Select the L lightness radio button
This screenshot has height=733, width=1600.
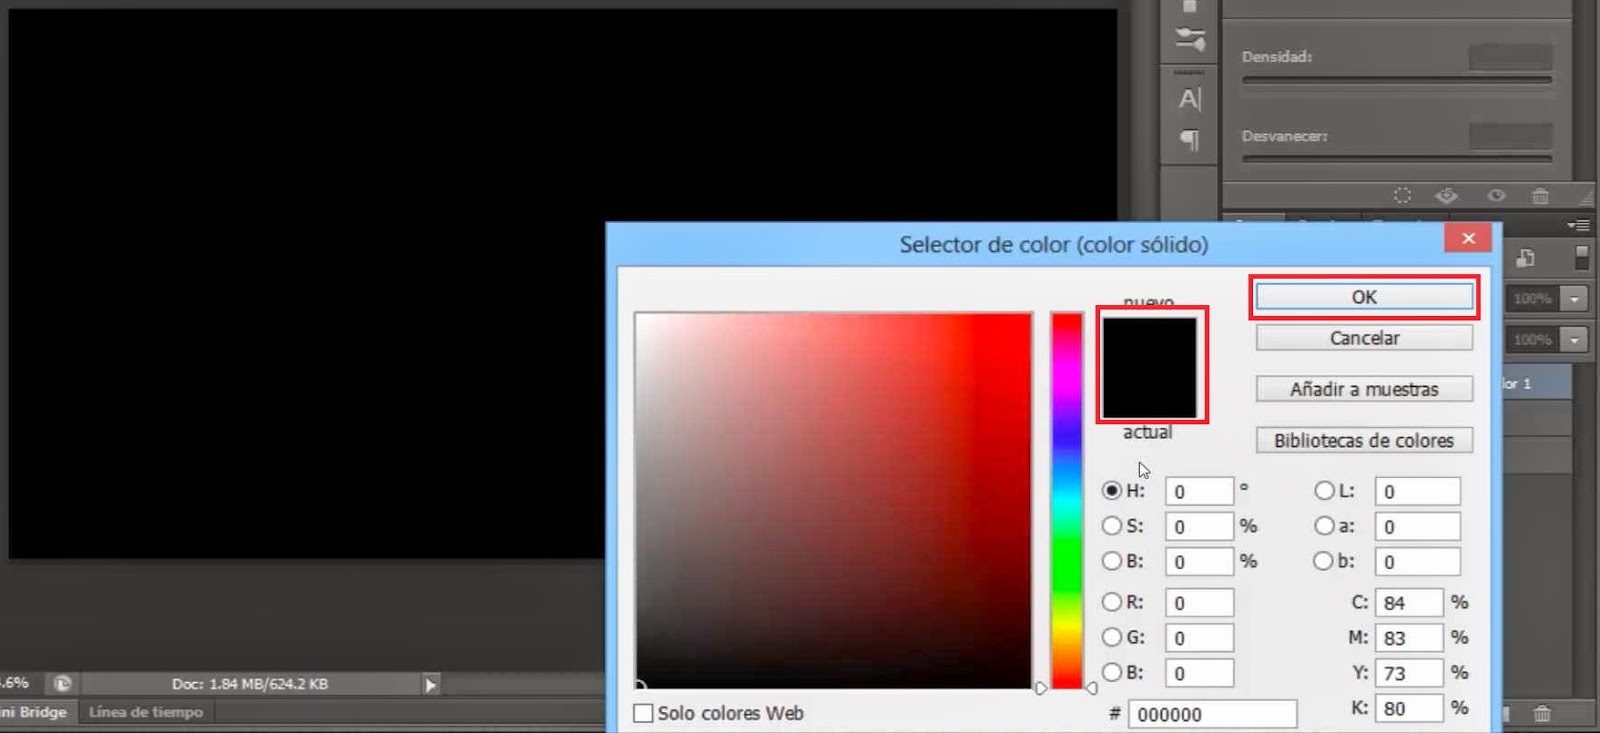coord(1324,490)
